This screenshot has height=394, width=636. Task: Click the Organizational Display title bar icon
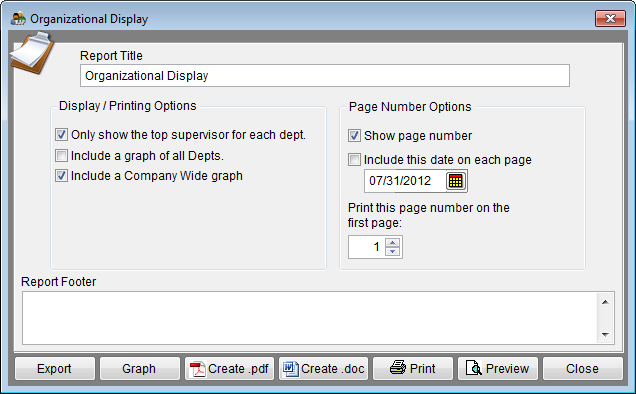18,19
